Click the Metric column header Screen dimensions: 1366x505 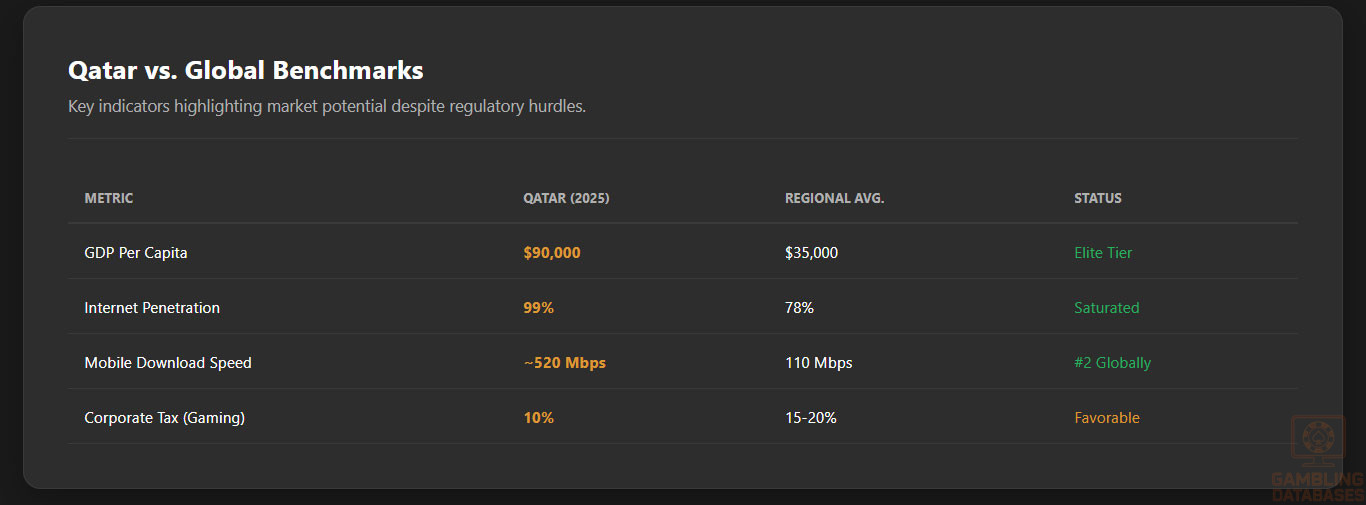(109, 198)
